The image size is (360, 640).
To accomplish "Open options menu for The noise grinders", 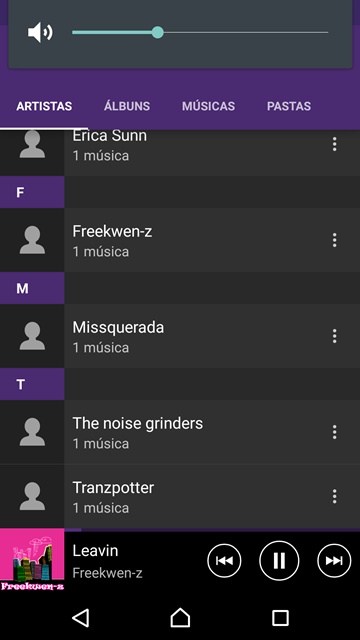I will [x=334, y=432].
